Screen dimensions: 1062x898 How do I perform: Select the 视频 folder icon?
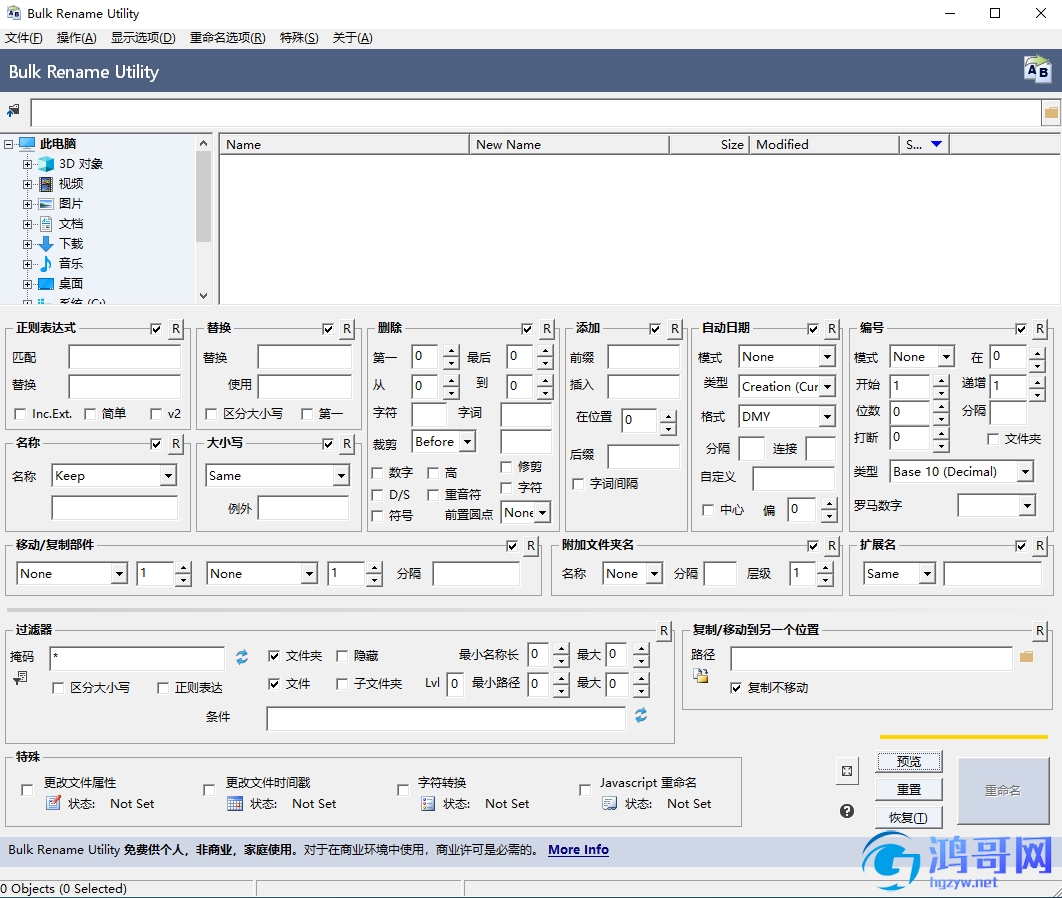pos(46,184)
